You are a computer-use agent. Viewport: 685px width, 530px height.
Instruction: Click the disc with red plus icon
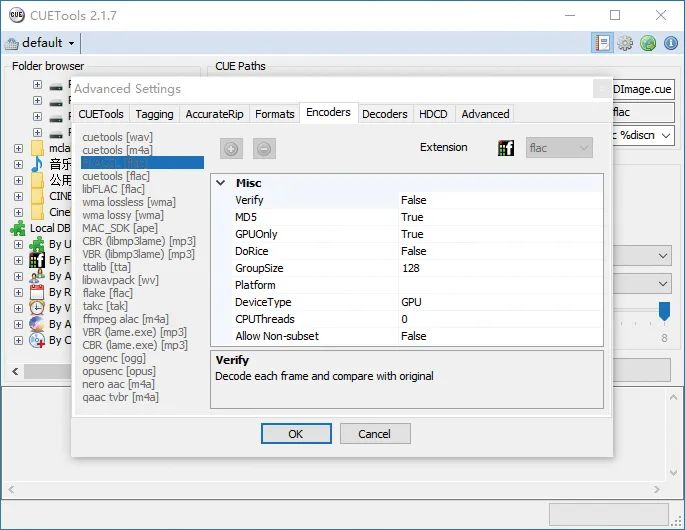point(37,340)
